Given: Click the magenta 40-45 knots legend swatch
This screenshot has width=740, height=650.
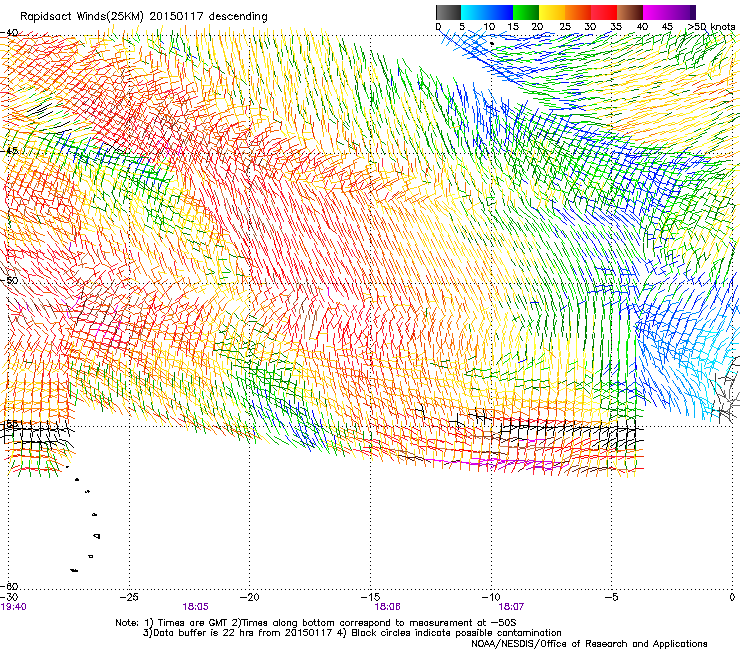Looking at the screenshot, I should [x=656, y=12].
